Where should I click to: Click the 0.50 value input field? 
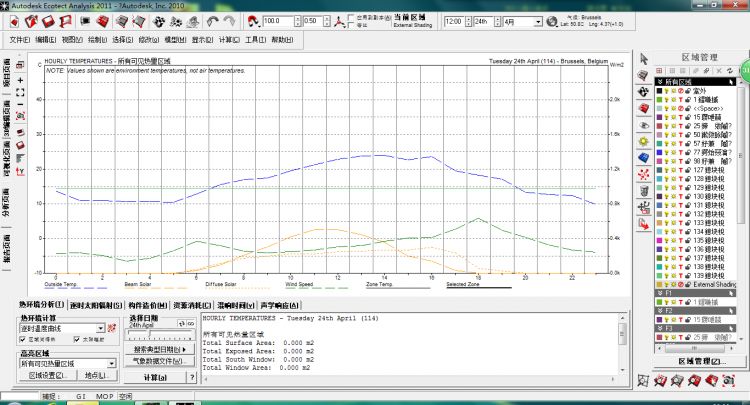(313, 22)
